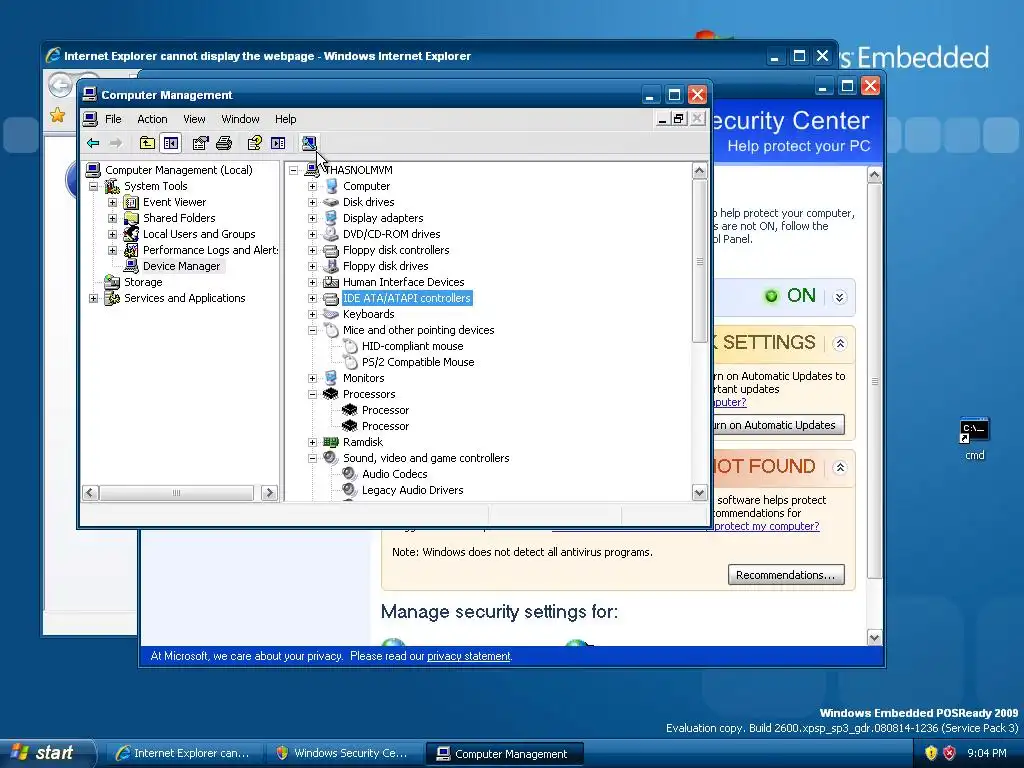1024x768 pixels.
Task: Click console tree scroll right arrow
Action: click(x=269, y=493)
